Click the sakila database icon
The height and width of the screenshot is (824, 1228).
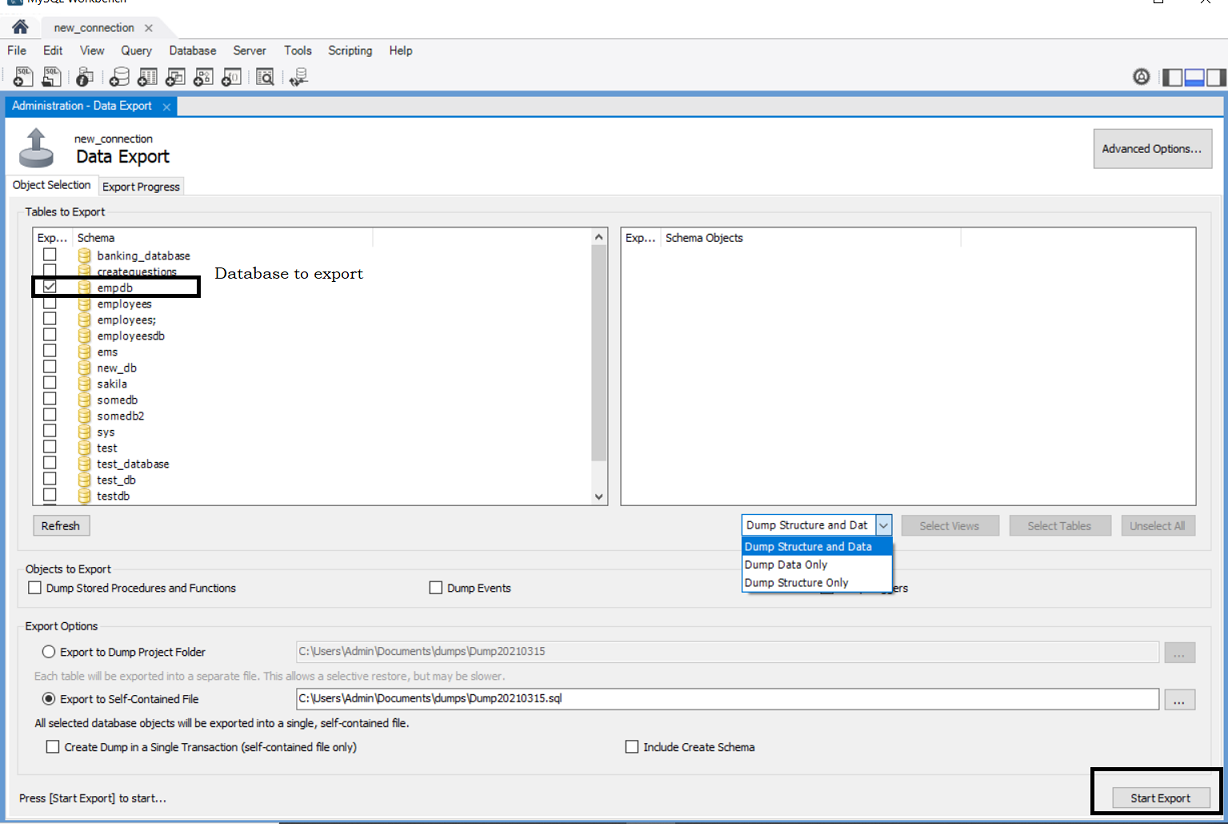(85, 384)
